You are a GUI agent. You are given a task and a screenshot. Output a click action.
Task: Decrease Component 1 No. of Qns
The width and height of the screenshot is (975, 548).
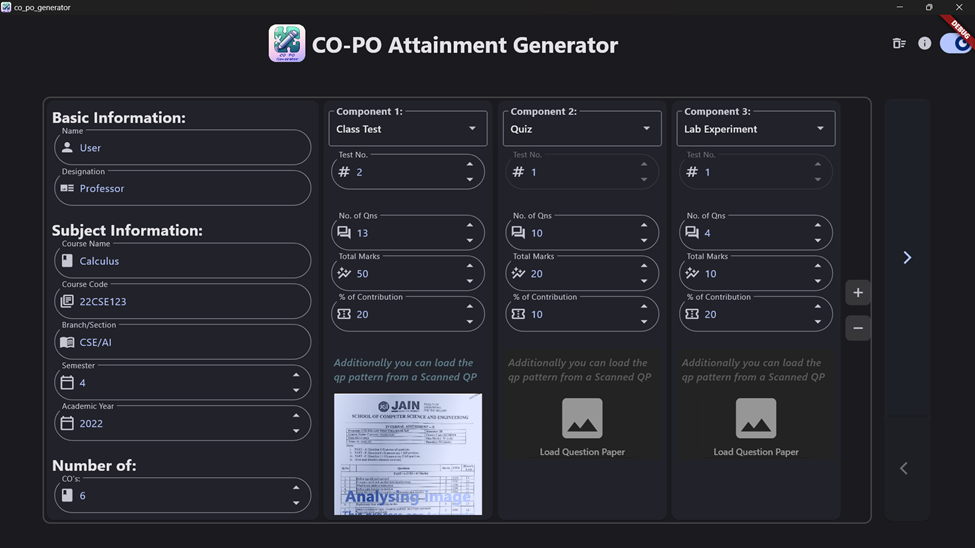click(469, 241)
